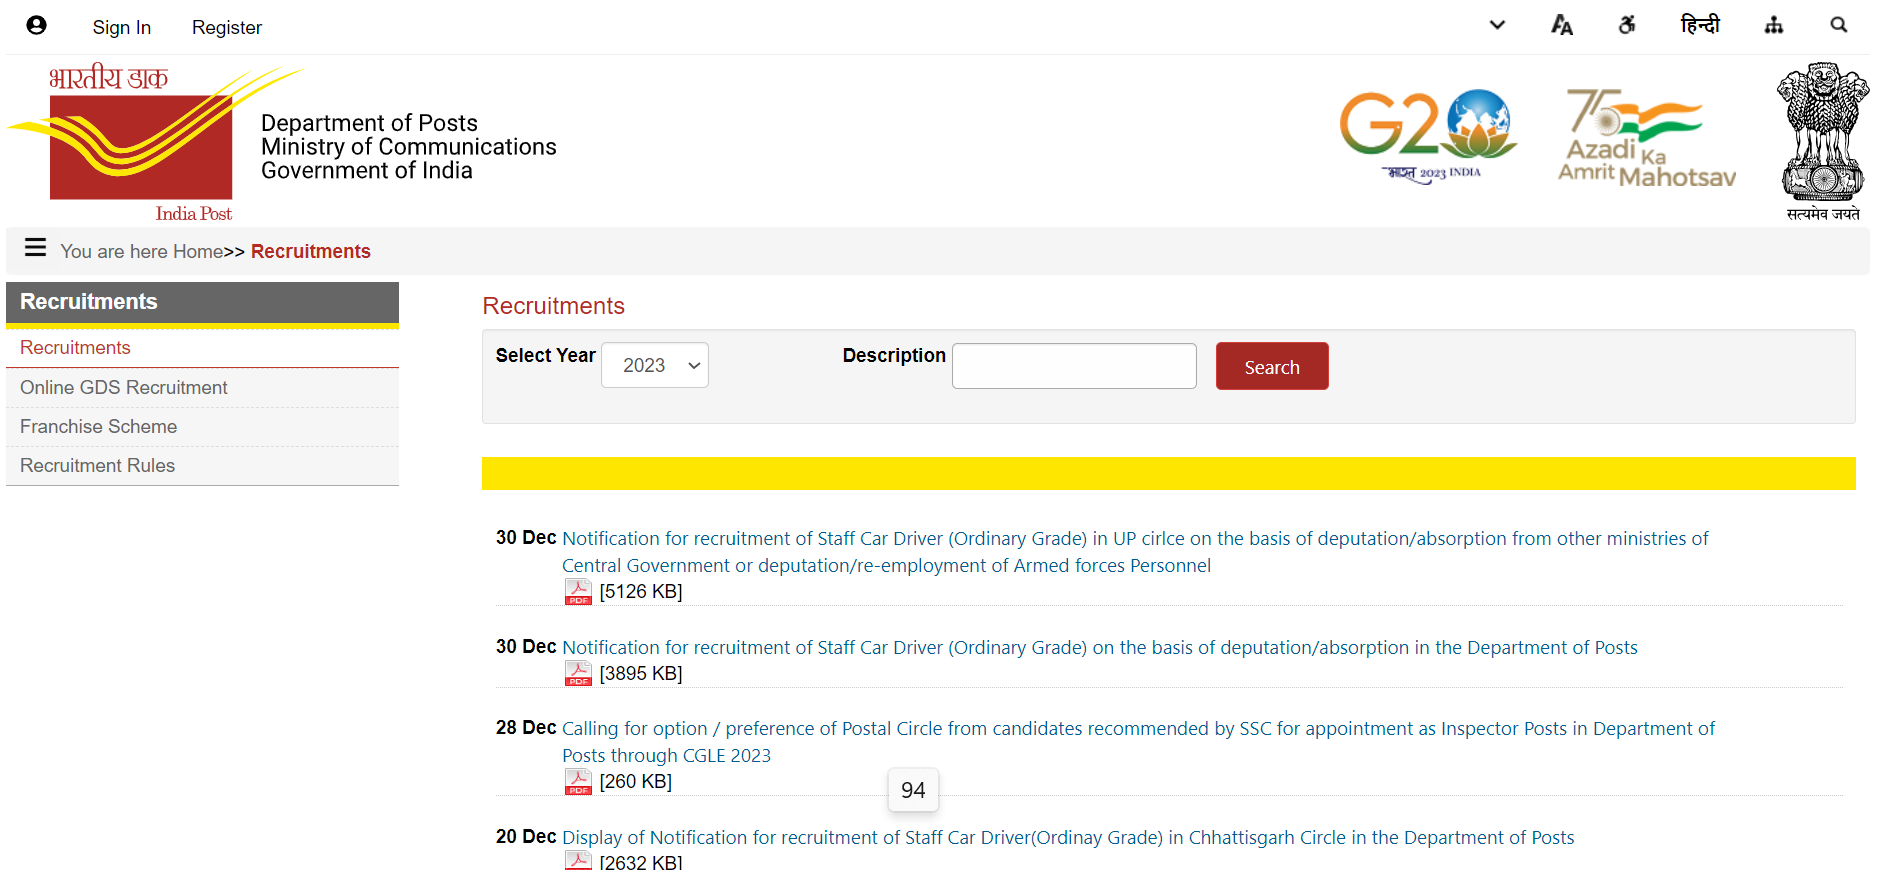Click the user profile icon

click(37, 26)
